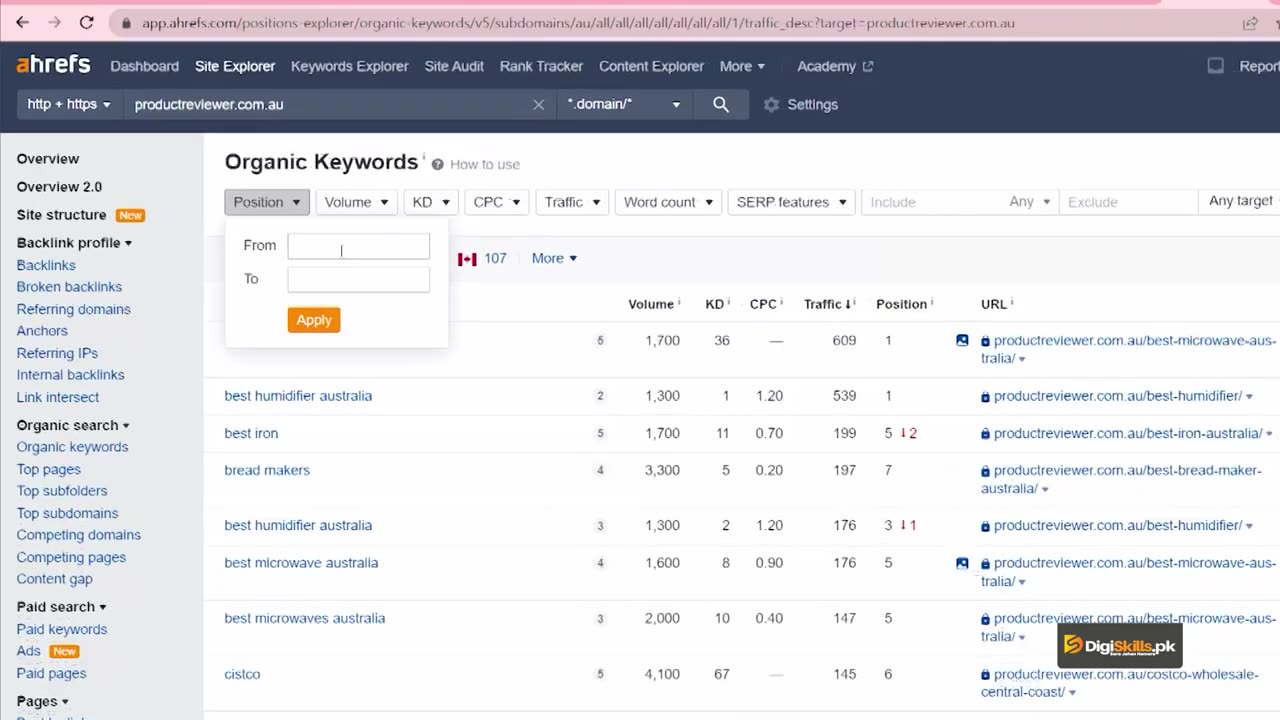This screenshot has width=1280, height=720.
Task: Open the SERP features filter dropdown
Action: click(x=791, y=202)
